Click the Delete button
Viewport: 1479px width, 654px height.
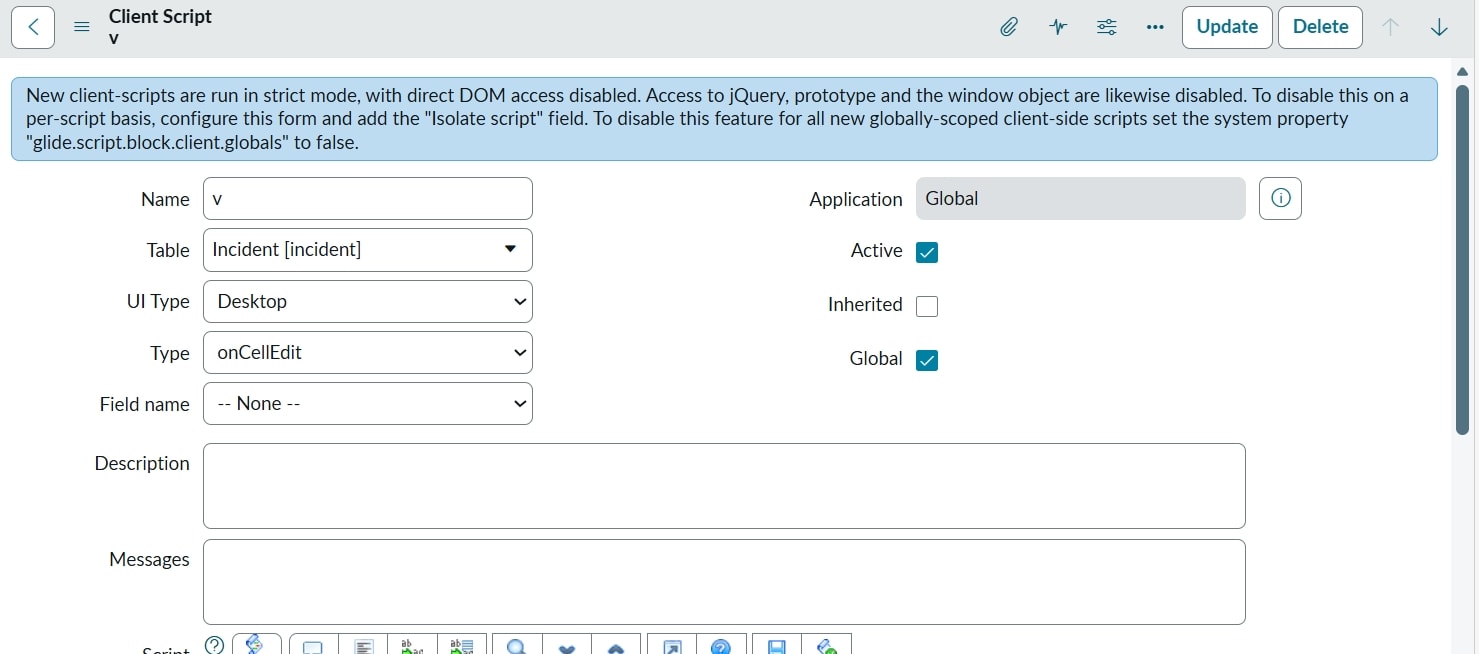(1320, 27)
